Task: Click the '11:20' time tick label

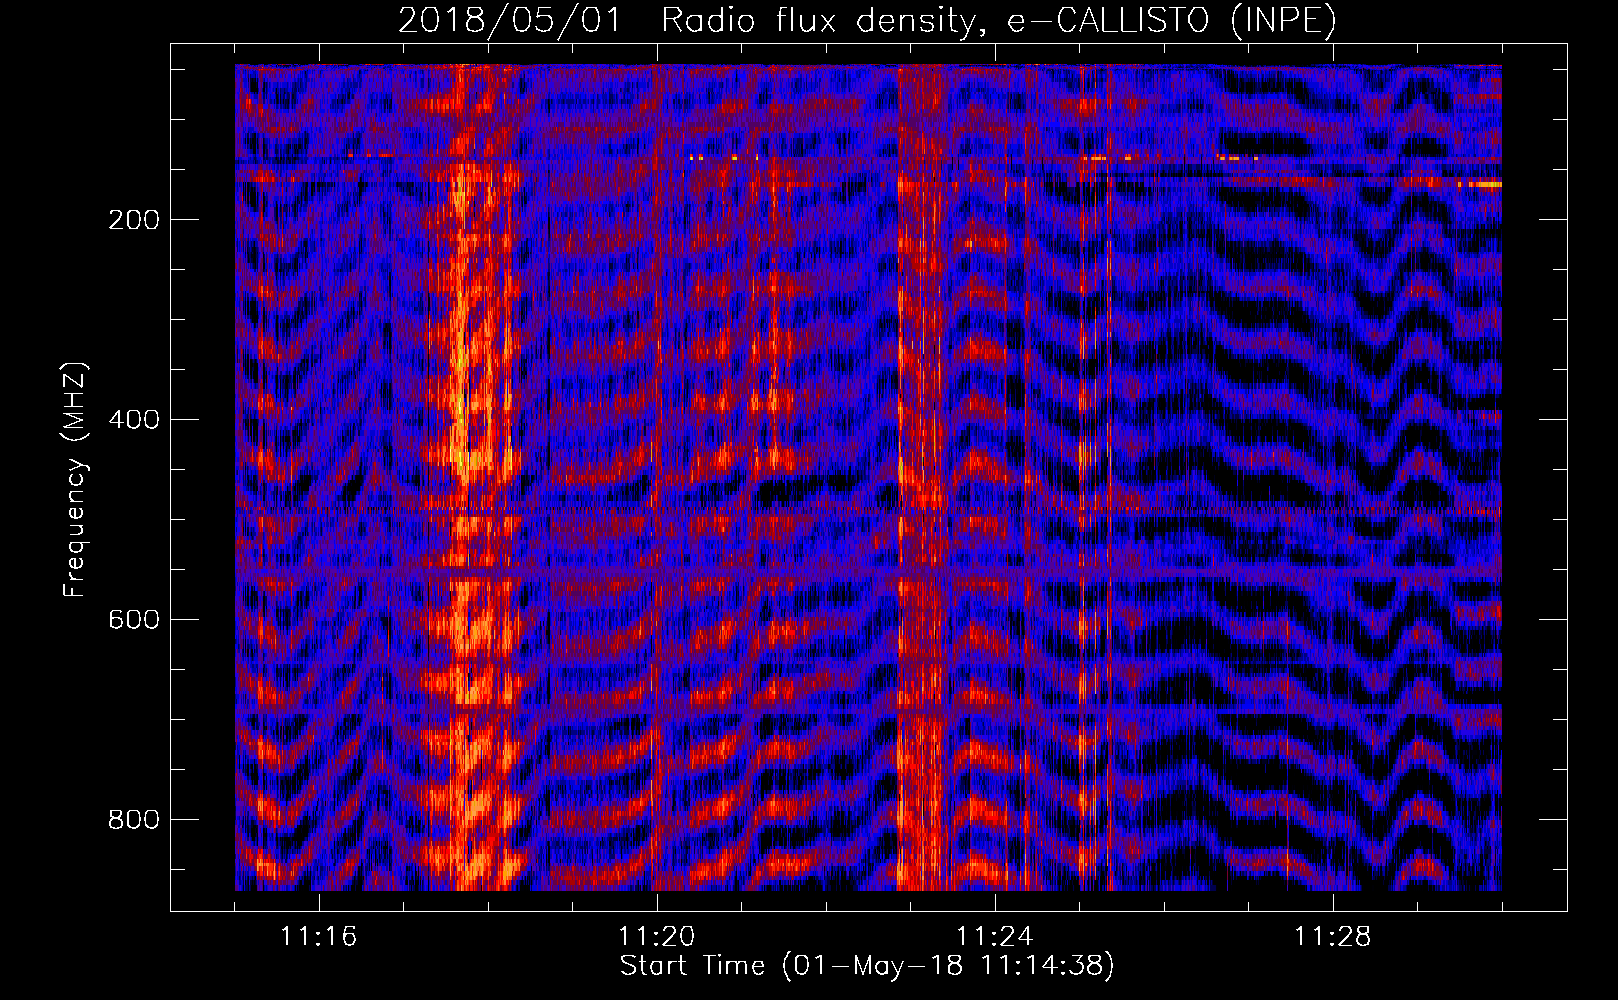Action: (657, 937)
